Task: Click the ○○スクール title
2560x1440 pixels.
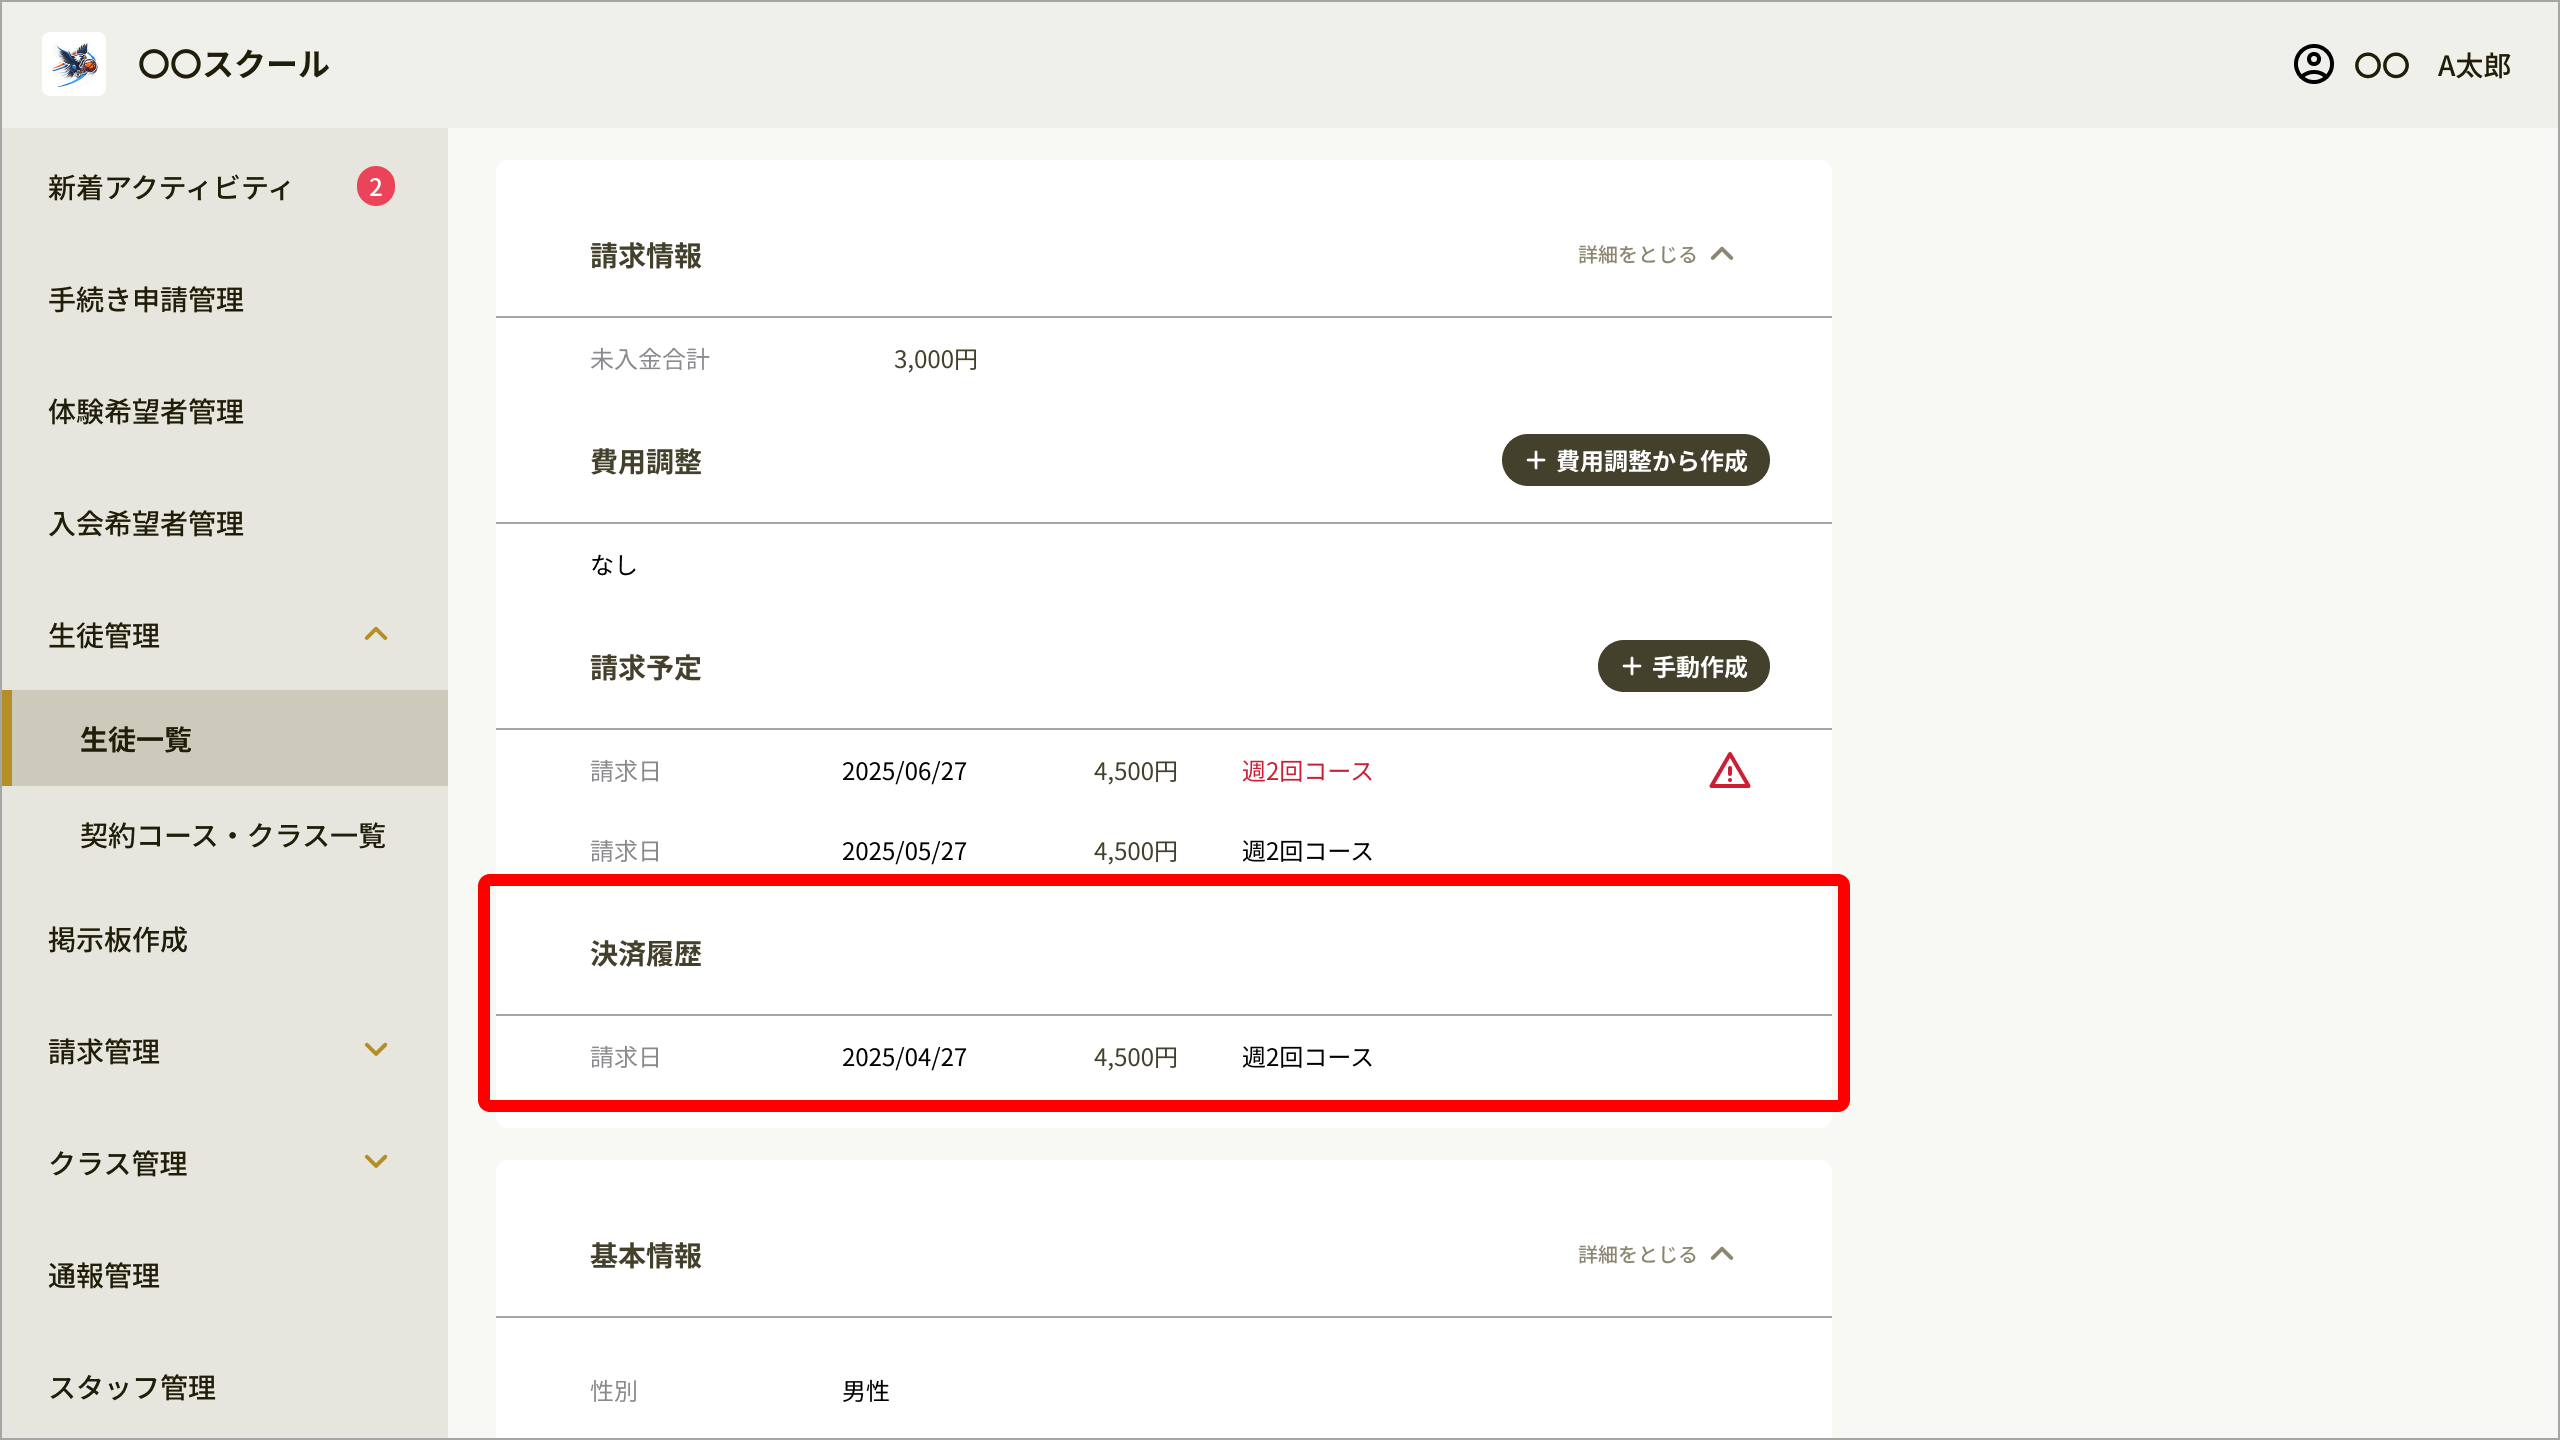Action: pyautogui.click(x=234, y=64)
